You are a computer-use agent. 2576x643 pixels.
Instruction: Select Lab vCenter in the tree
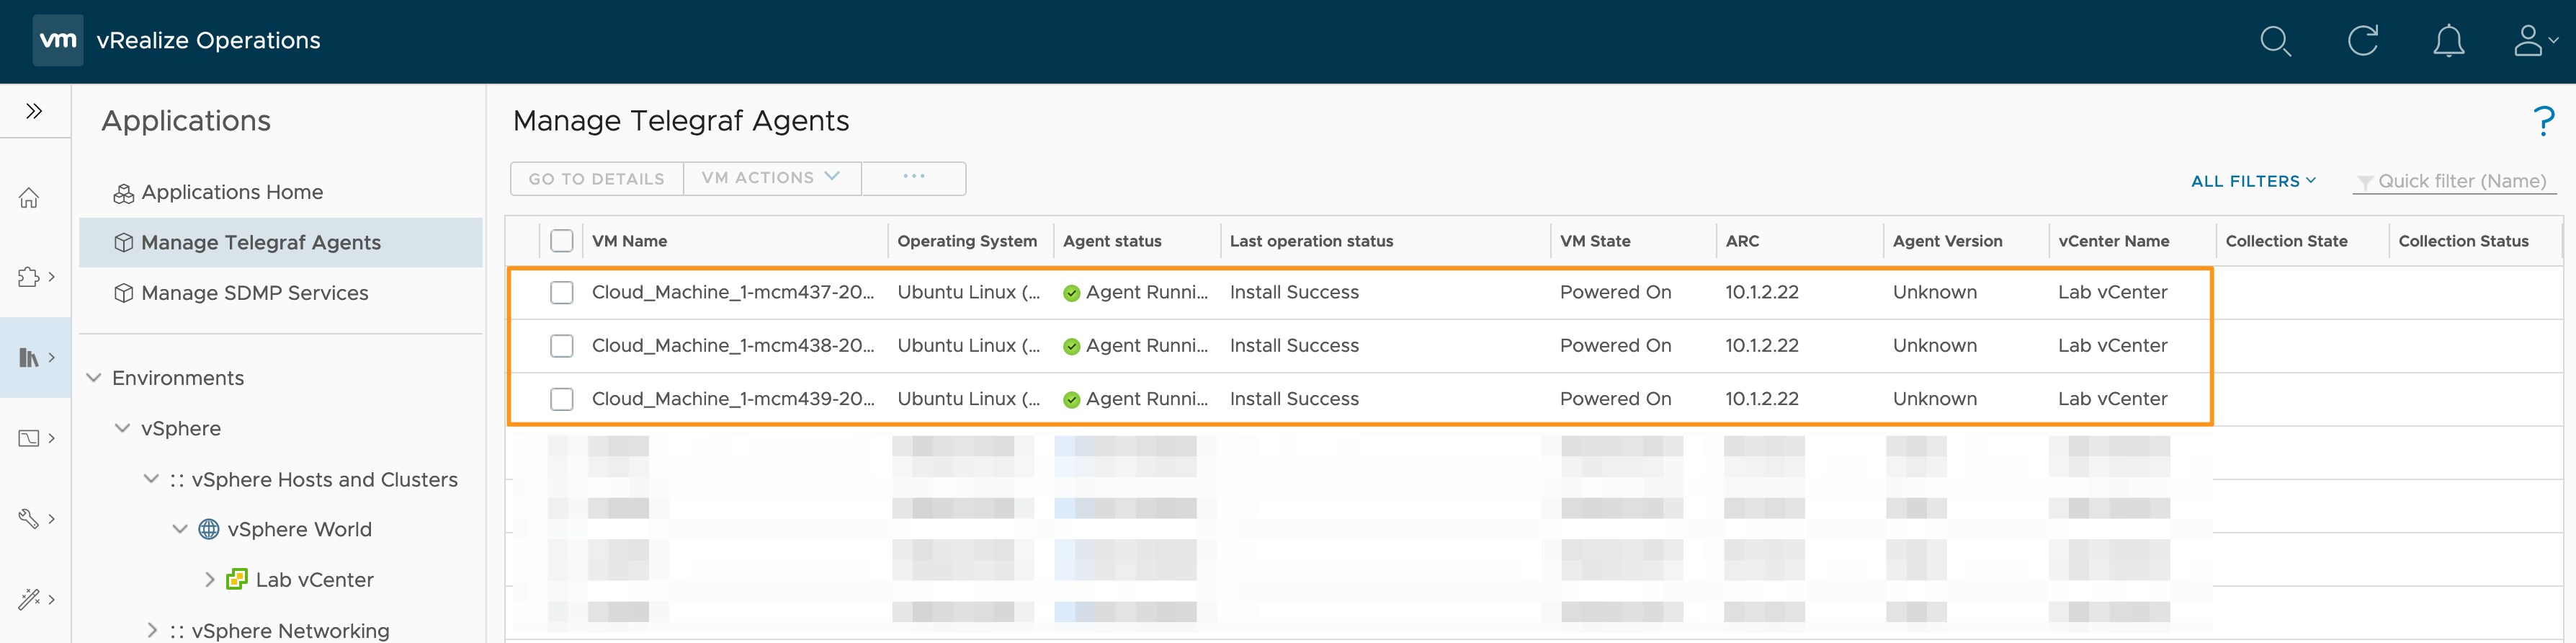click(x=314, y=579)
